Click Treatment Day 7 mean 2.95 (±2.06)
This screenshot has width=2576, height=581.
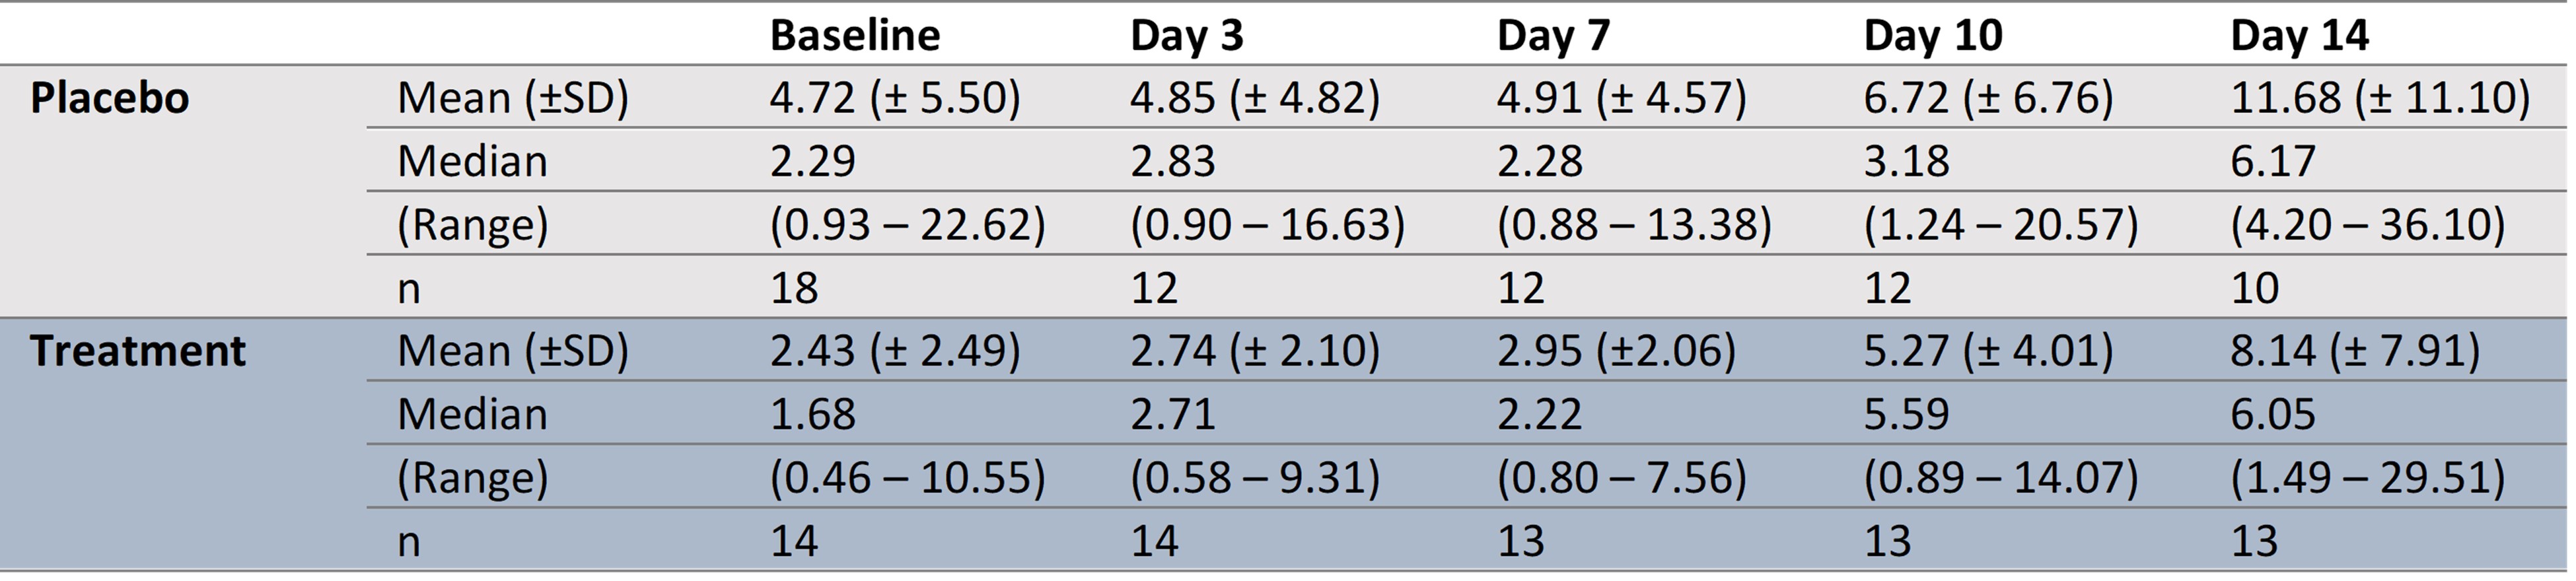[1616, 351]
